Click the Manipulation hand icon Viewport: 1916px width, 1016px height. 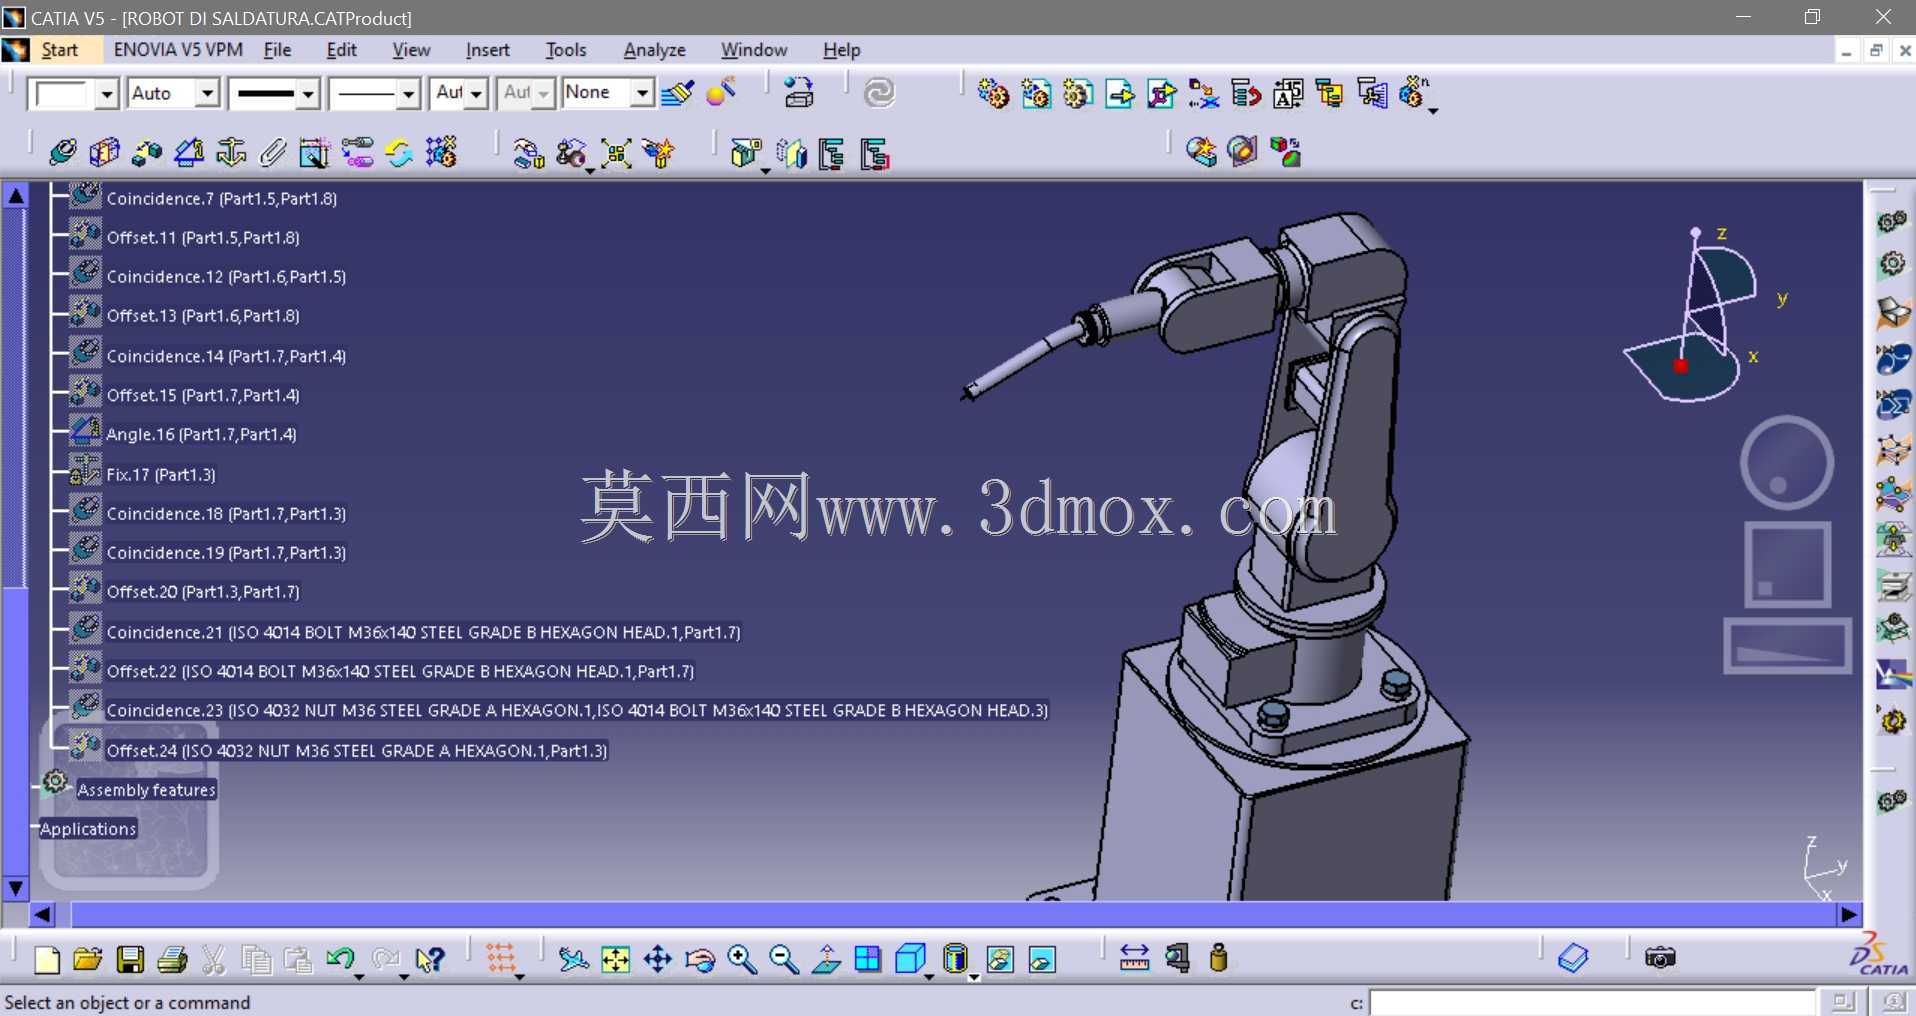pyautogui.click(x=528, y=153)
